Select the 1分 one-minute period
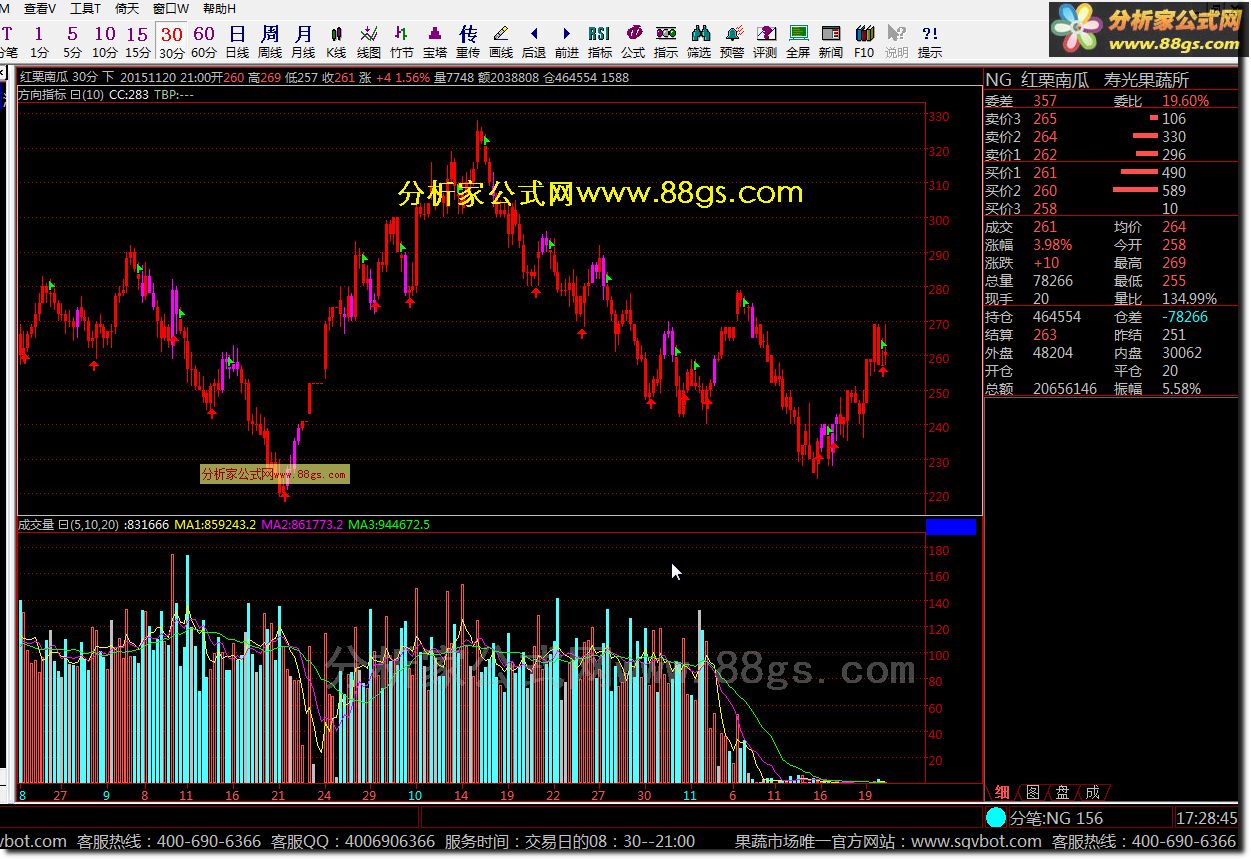The width and height of the screenshot is (1251, 859). (39, 42)
